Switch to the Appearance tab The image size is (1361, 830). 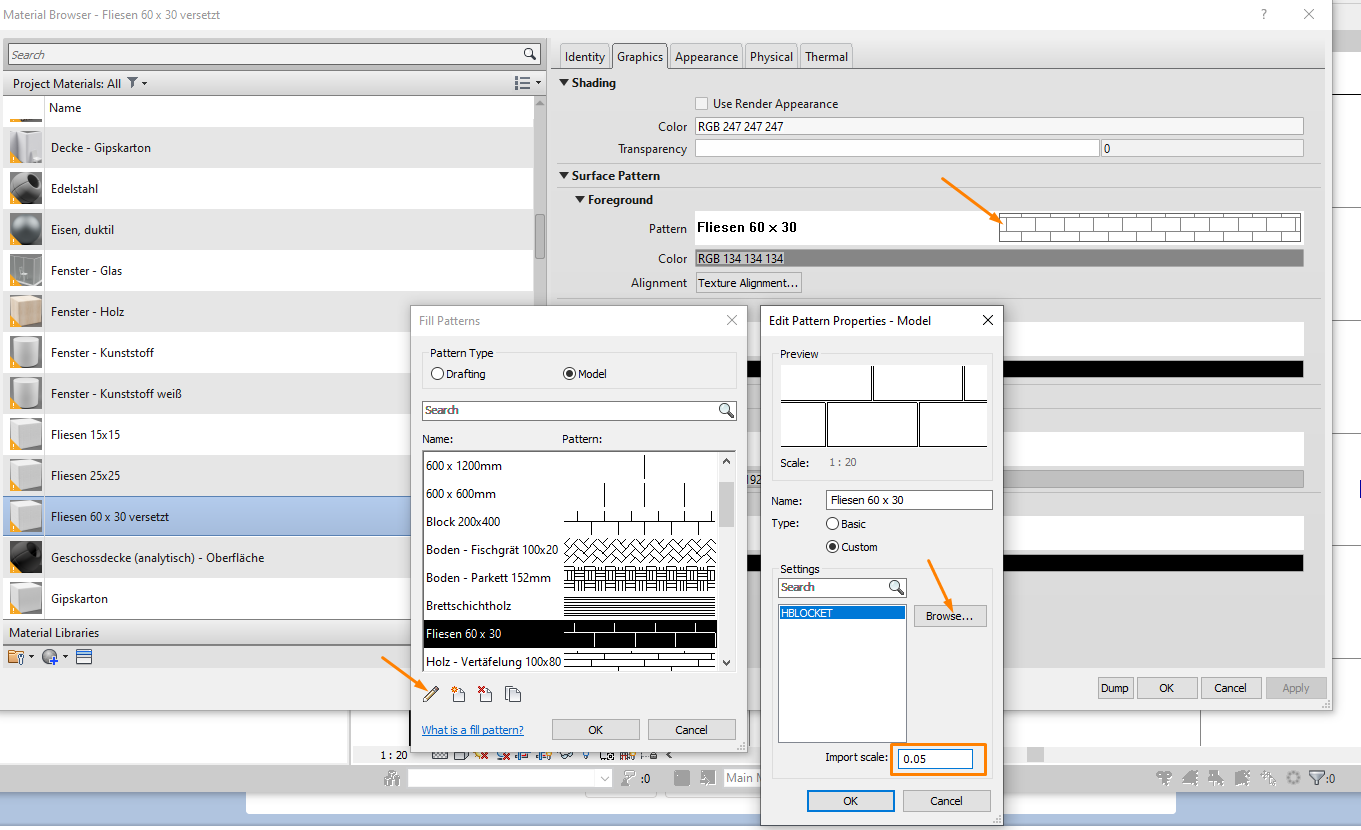(x=705, y=56)
